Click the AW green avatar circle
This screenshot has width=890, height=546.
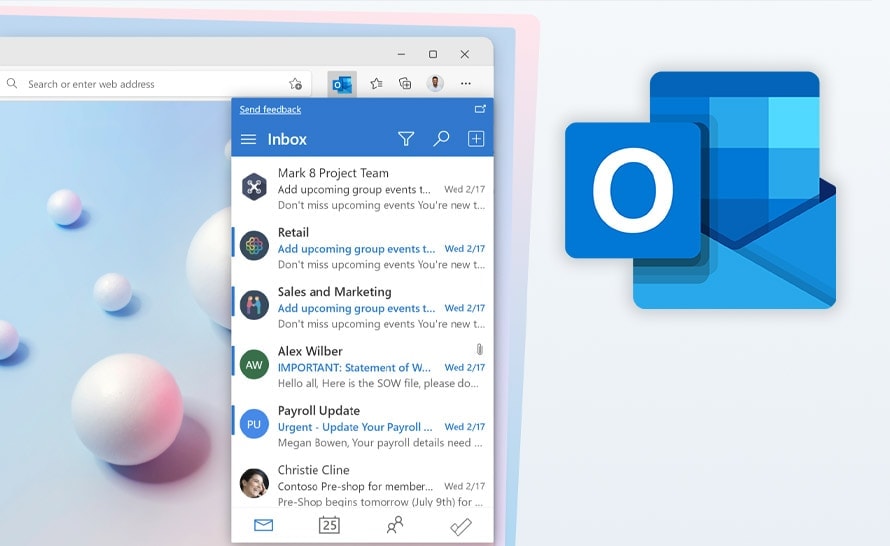coord(254,365)
